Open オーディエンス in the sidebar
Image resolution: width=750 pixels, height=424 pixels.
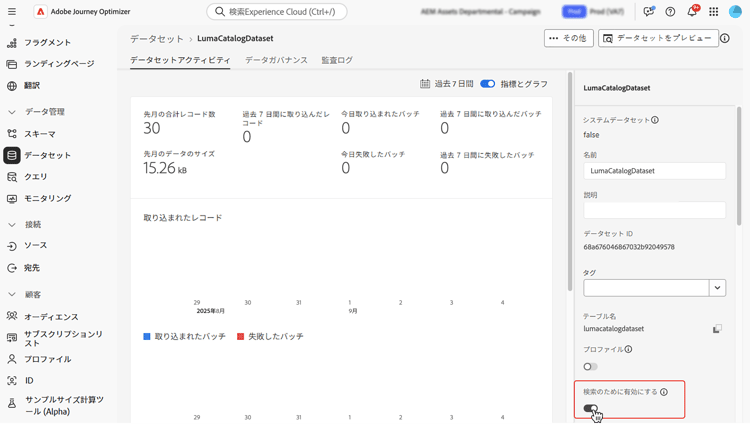(x=51, y=317)
